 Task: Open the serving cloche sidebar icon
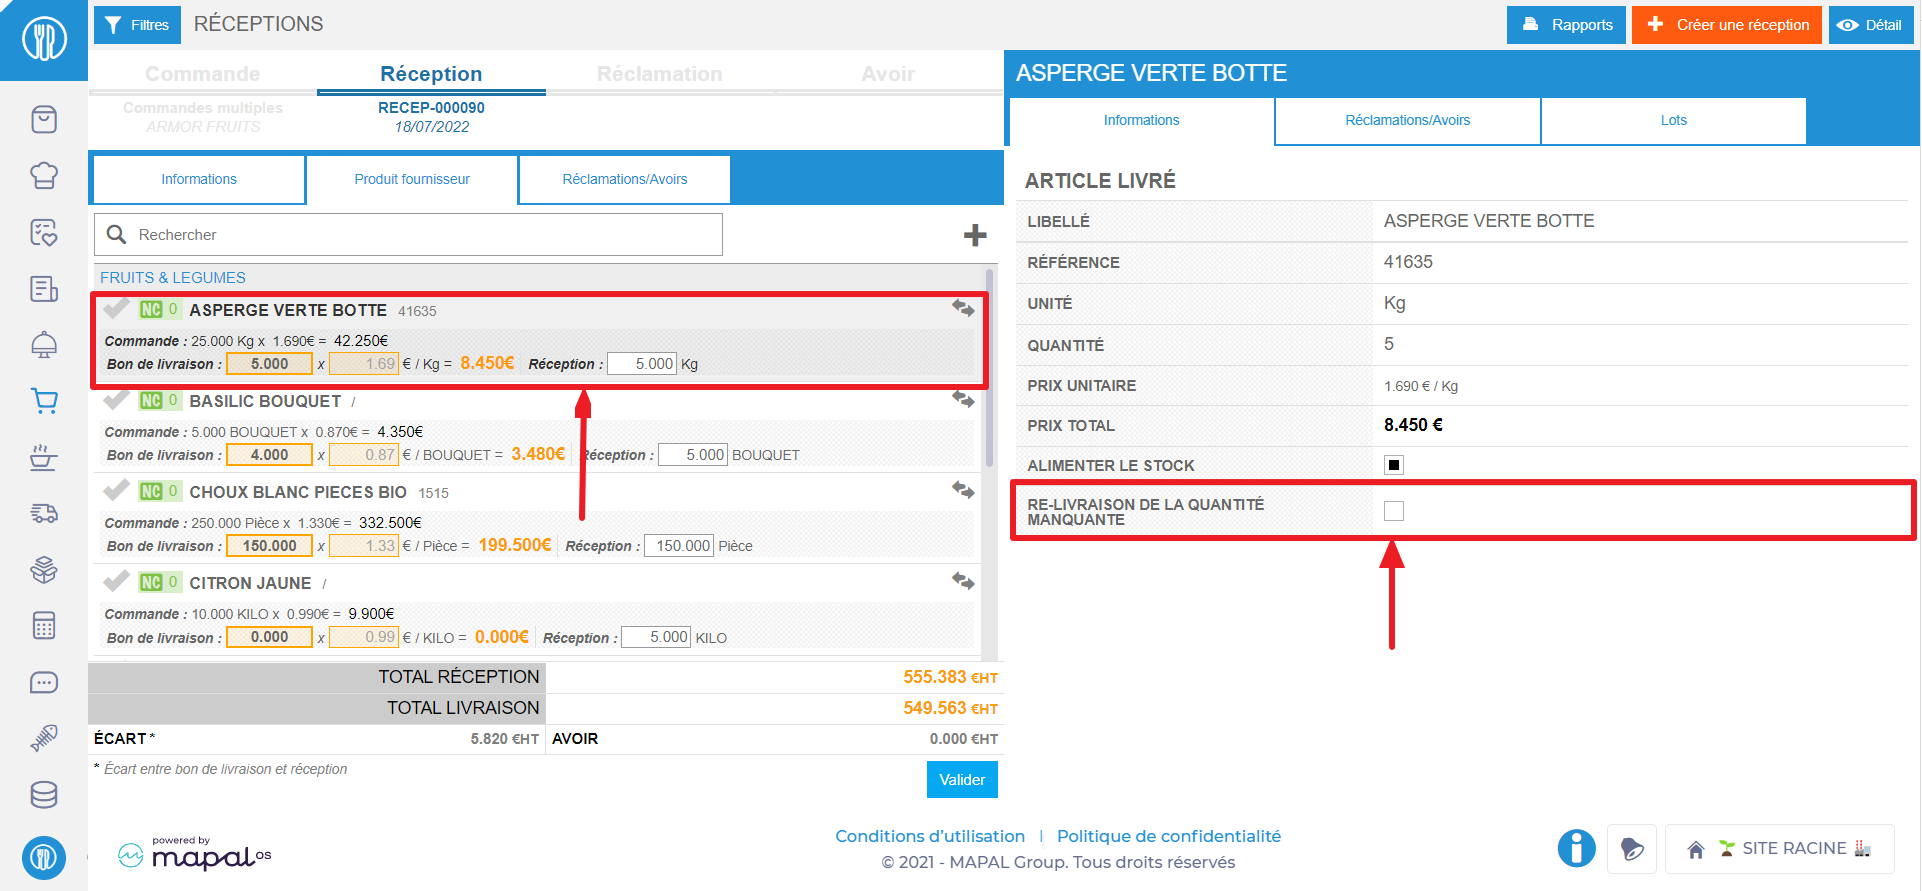[44, 345]
